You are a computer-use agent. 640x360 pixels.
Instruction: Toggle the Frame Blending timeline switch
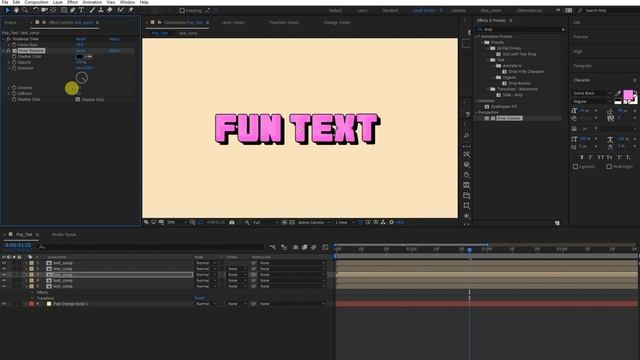pos(304,247)
